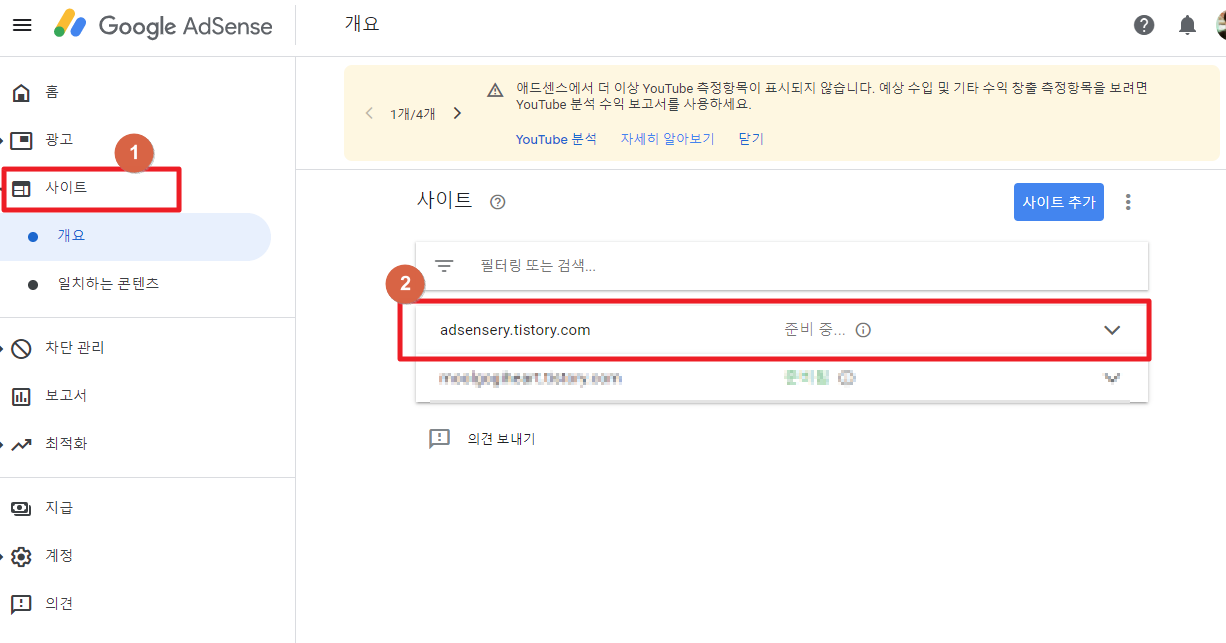This screenshot has width=1226, height=643.
Task: Click the 계정 gear icon
Action: [21, 556]
